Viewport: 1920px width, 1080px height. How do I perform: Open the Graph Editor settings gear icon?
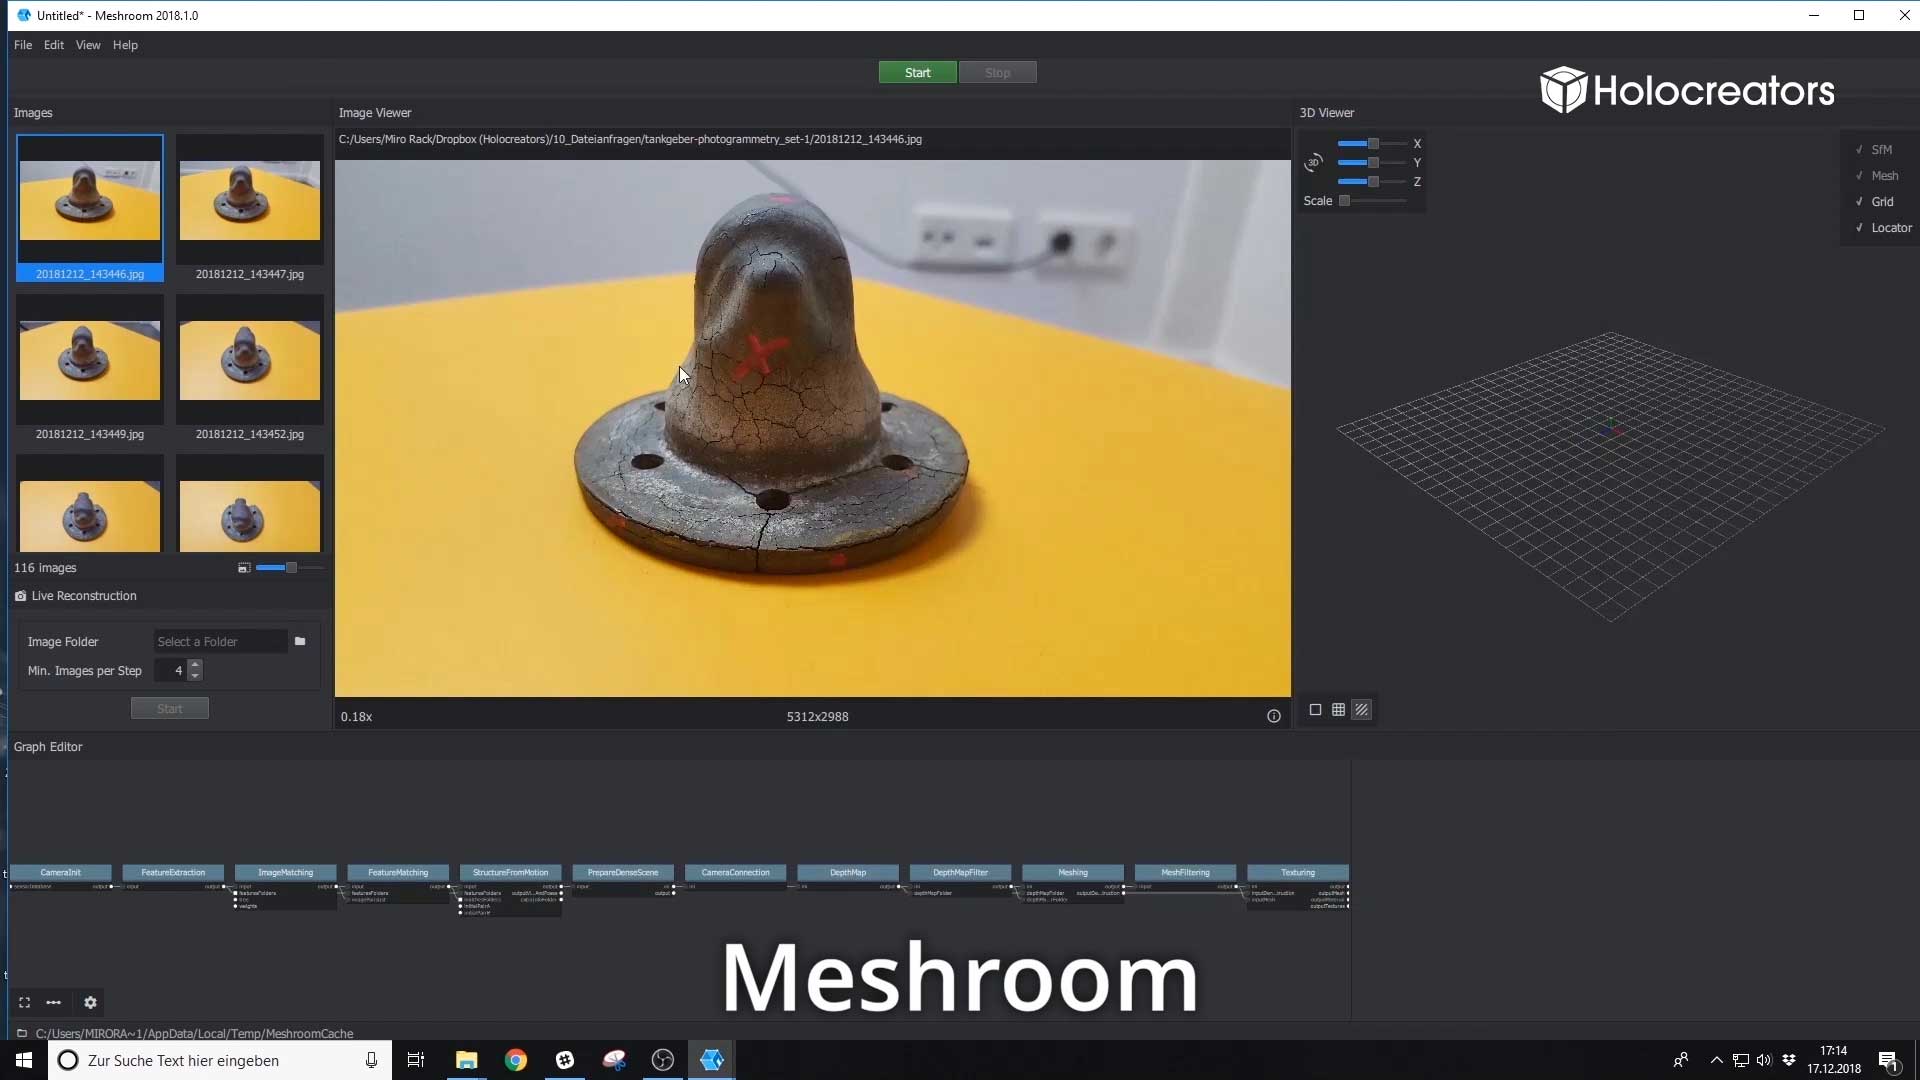tap(91, 1003)
